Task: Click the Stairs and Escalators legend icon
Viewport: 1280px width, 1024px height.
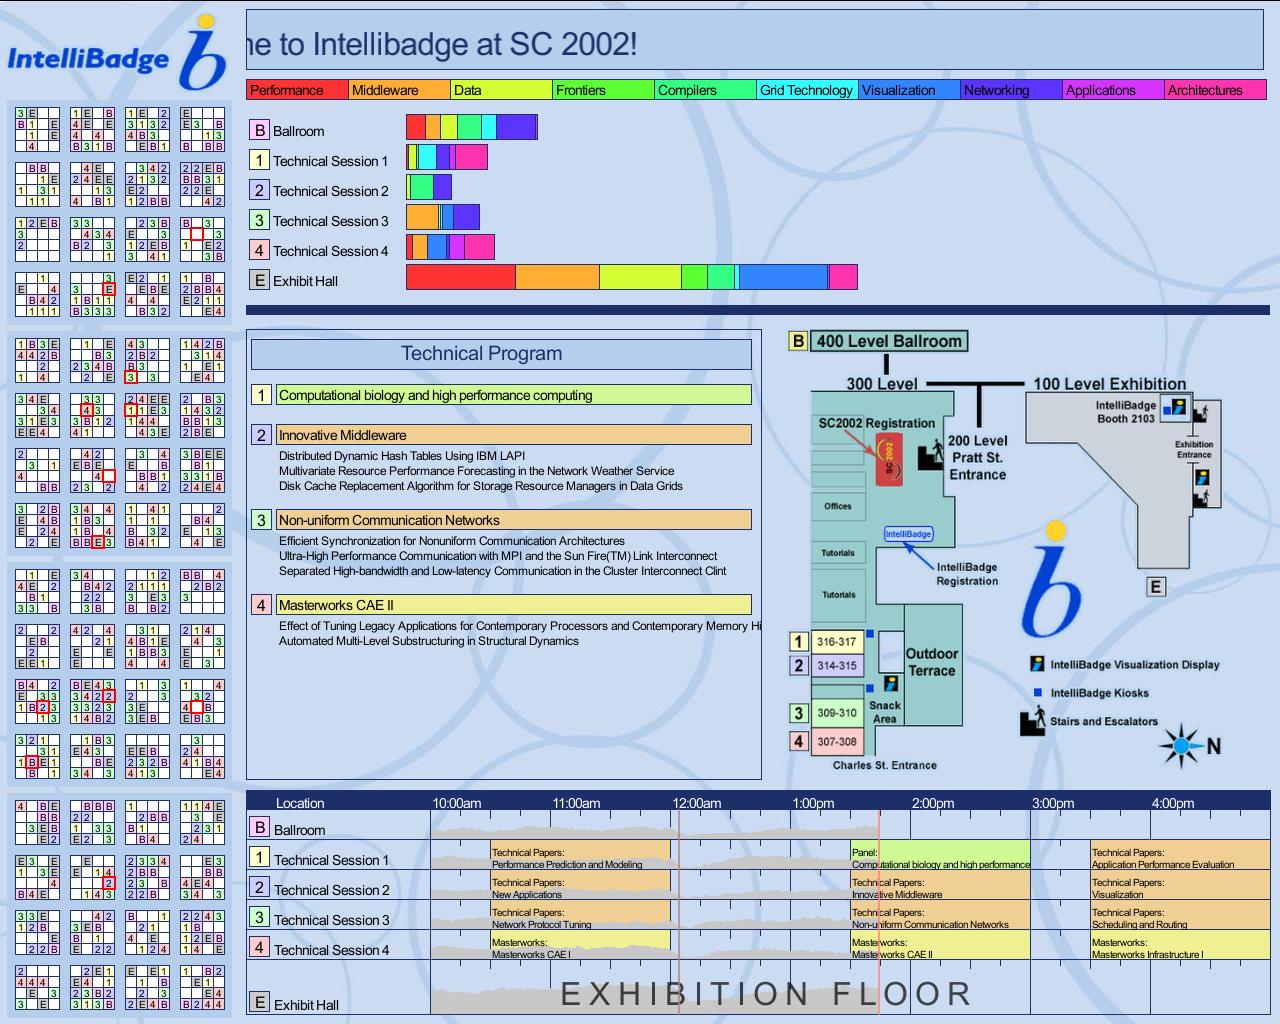Action: point(1032,720)
